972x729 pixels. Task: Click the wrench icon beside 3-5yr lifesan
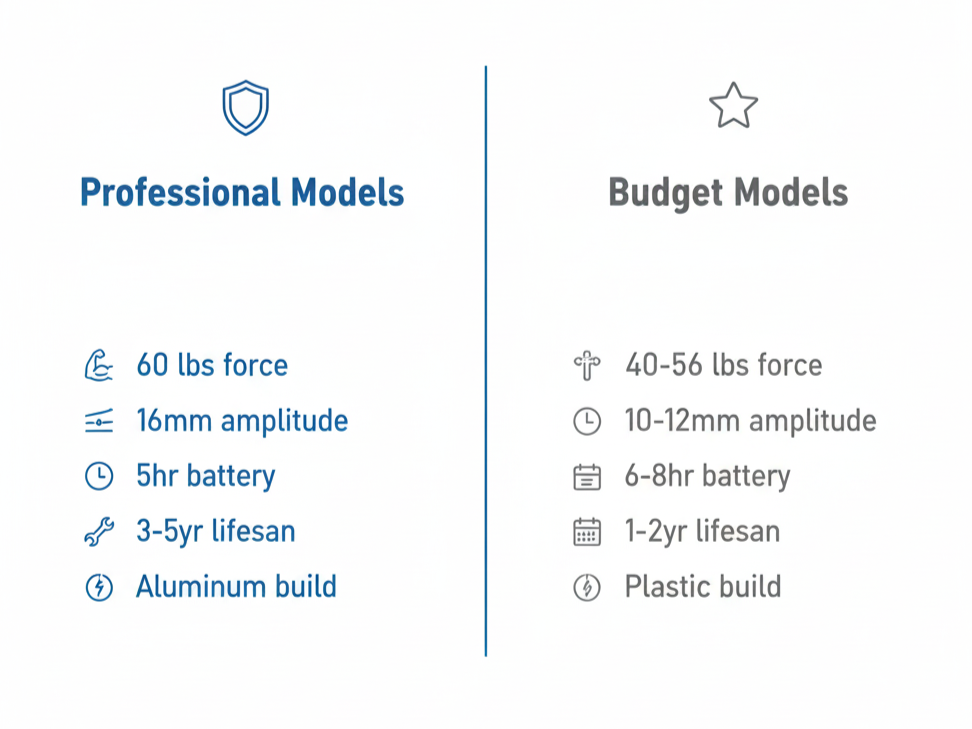98,532
